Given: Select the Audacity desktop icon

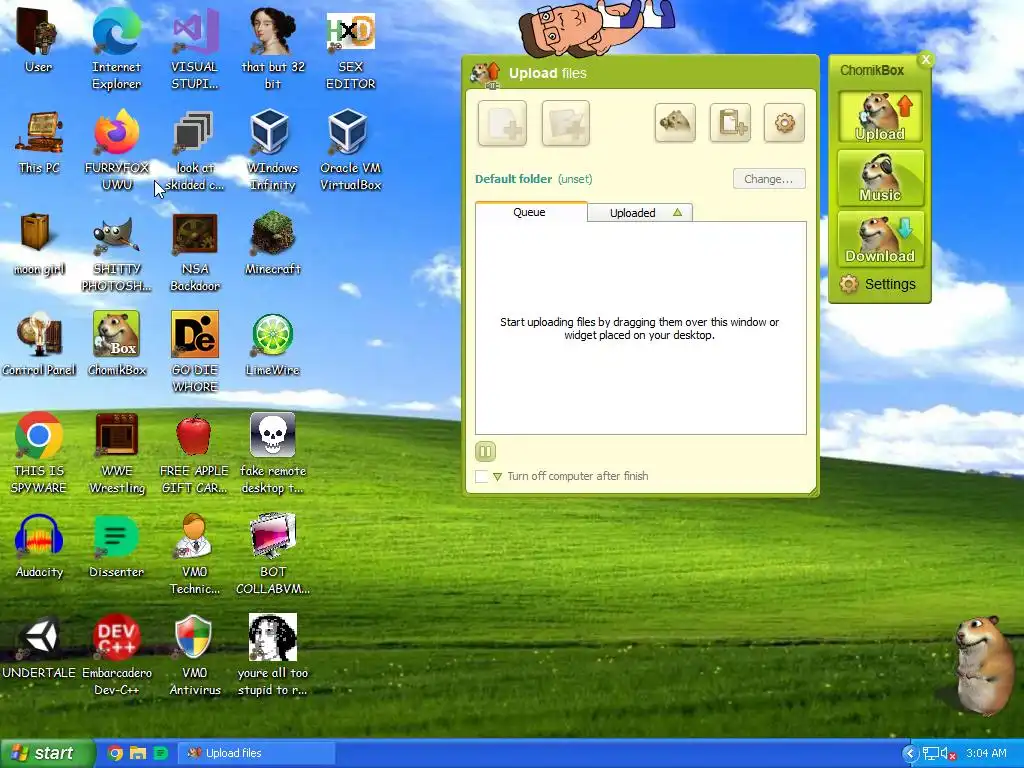Looking at the screenshot, I should click(x=39, y=546).
